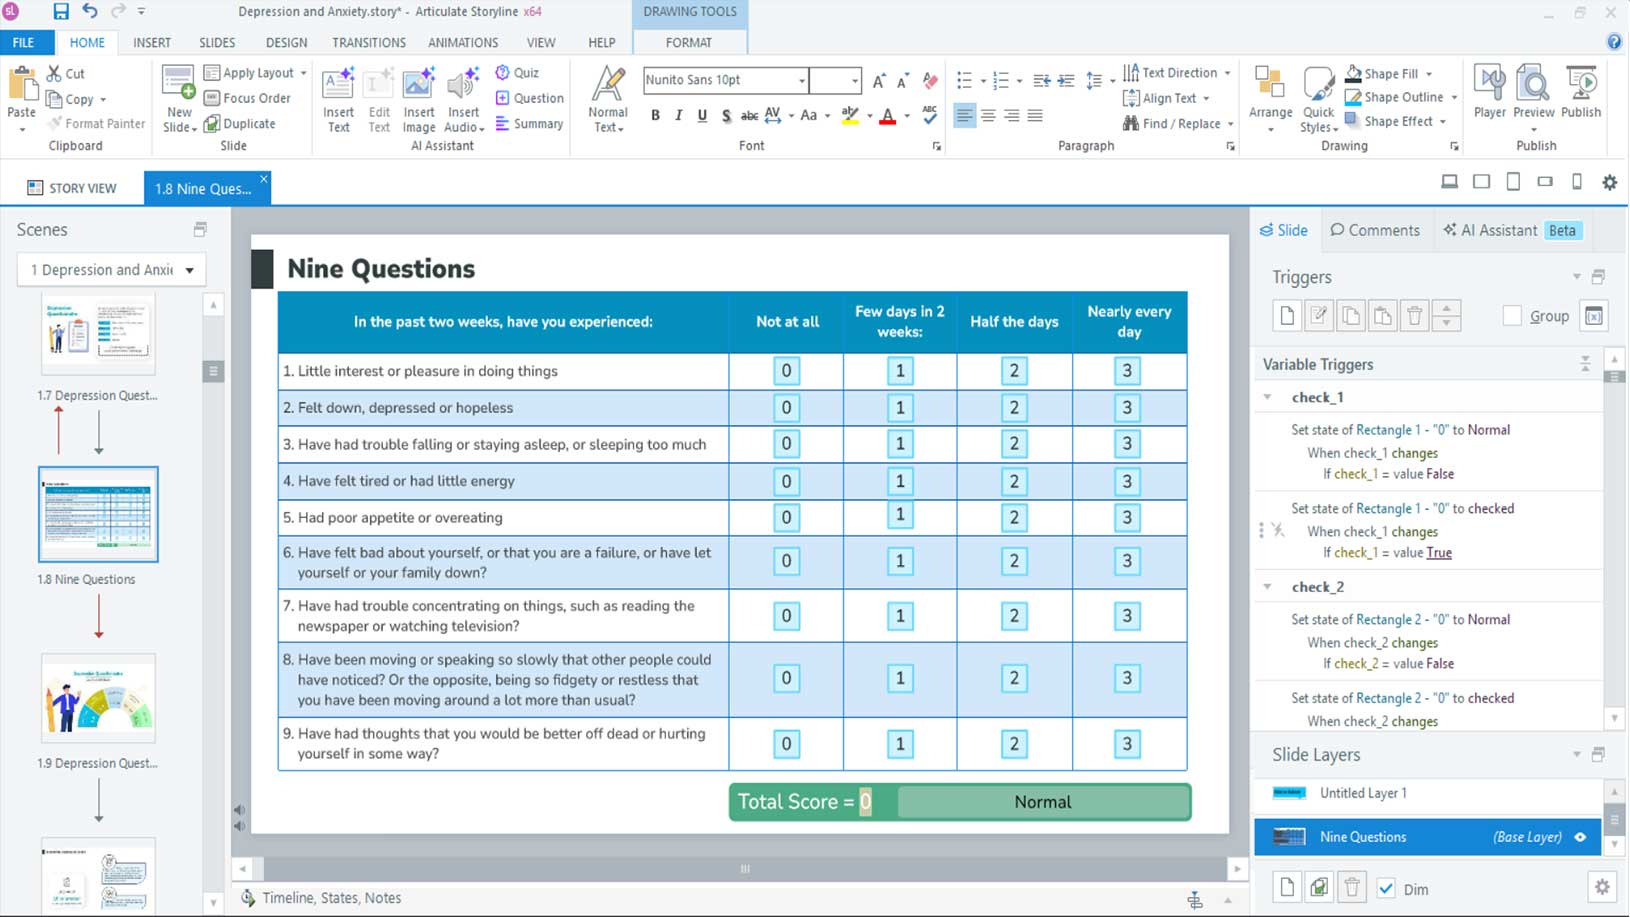Click the Format Painter tool

pyautogui.click(x=96, y=124)
